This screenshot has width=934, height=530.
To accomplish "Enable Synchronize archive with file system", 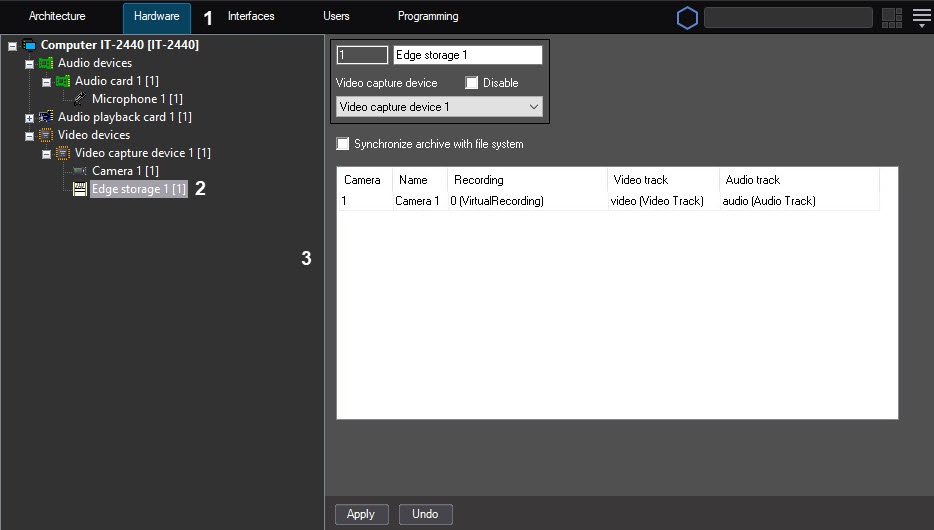I will [343, 144].
